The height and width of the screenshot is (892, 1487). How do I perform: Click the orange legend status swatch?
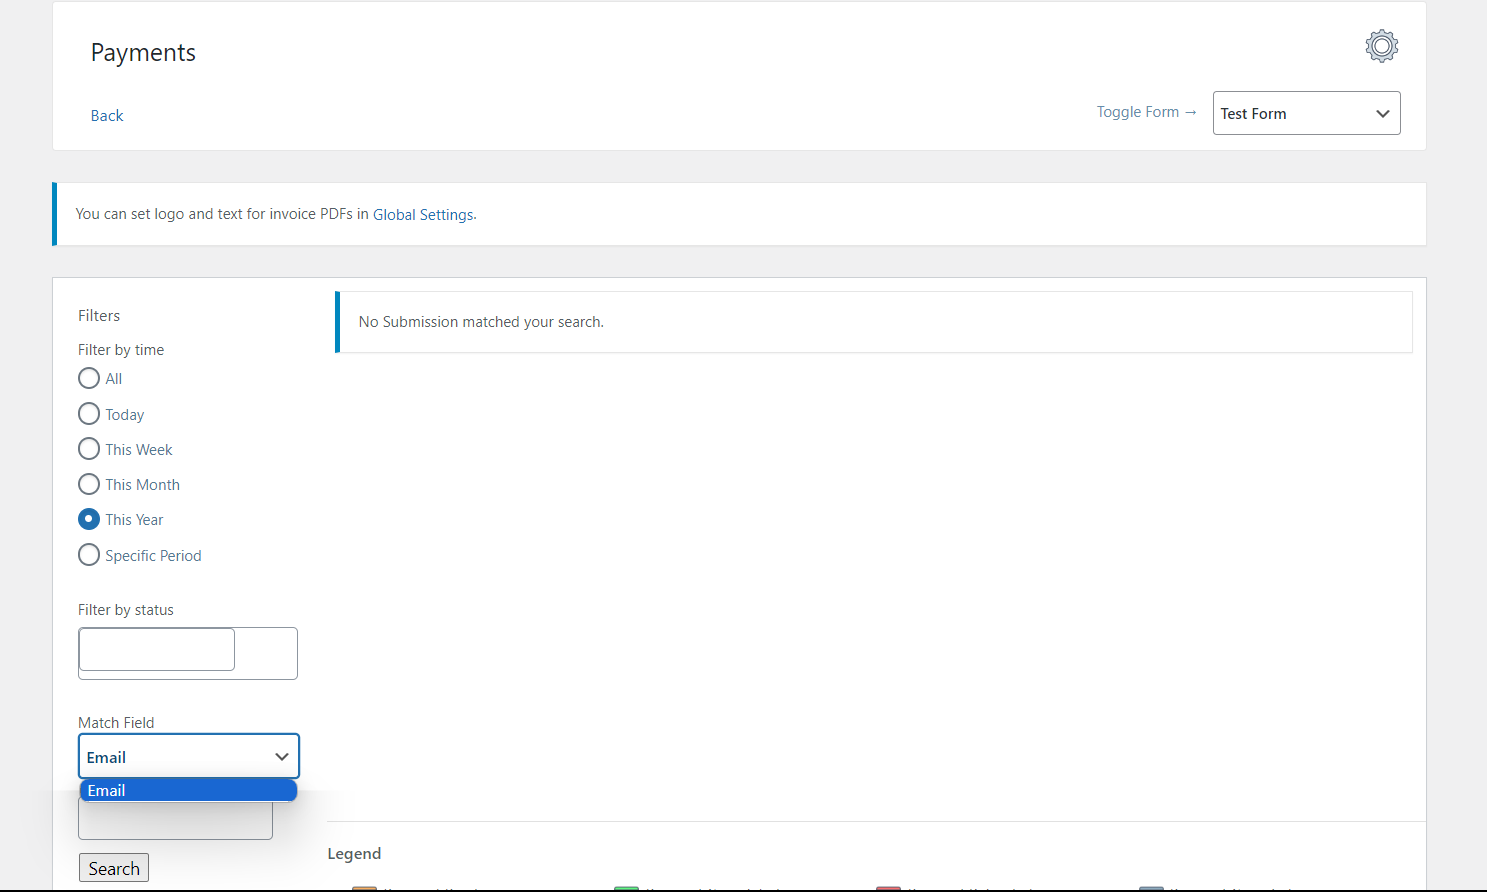pyautogui.click(x=365, y=888)
